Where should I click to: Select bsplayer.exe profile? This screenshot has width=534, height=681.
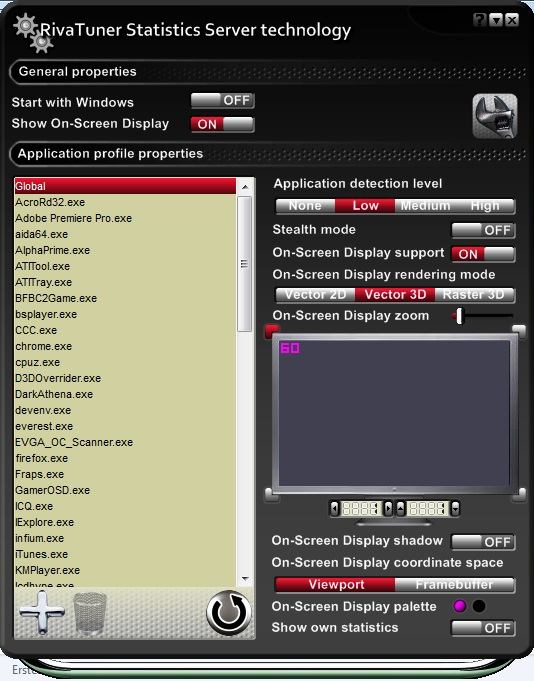pos(125,314)
